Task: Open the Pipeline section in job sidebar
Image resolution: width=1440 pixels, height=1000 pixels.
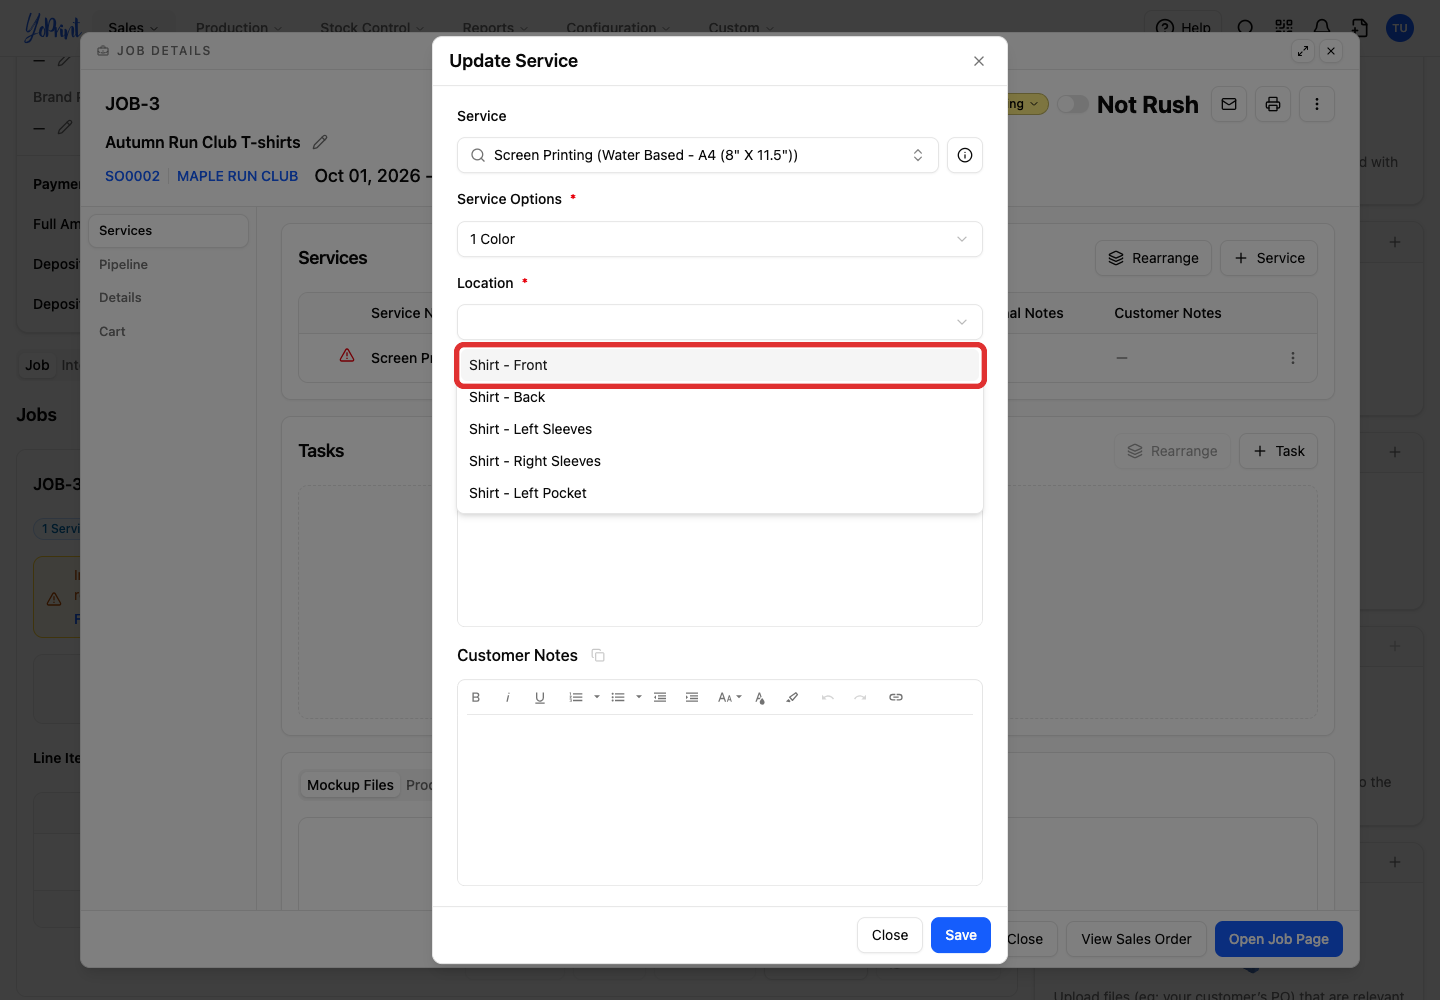Action: (x=123, y=264)
